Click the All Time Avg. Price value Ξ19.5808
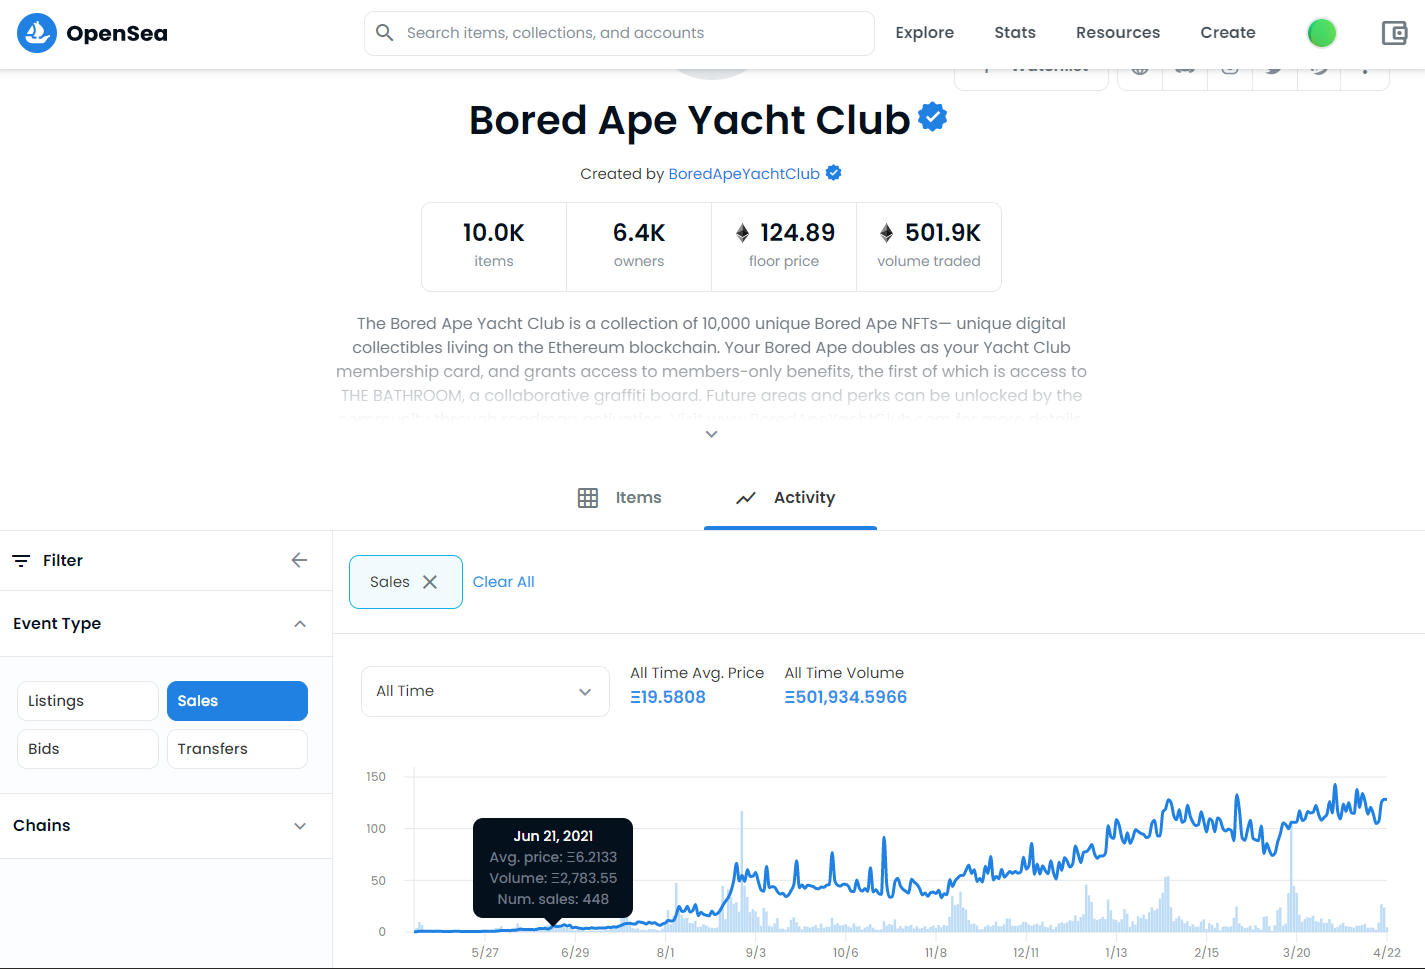The height and width of the screenshot is (969, 1425). (668, 697)
